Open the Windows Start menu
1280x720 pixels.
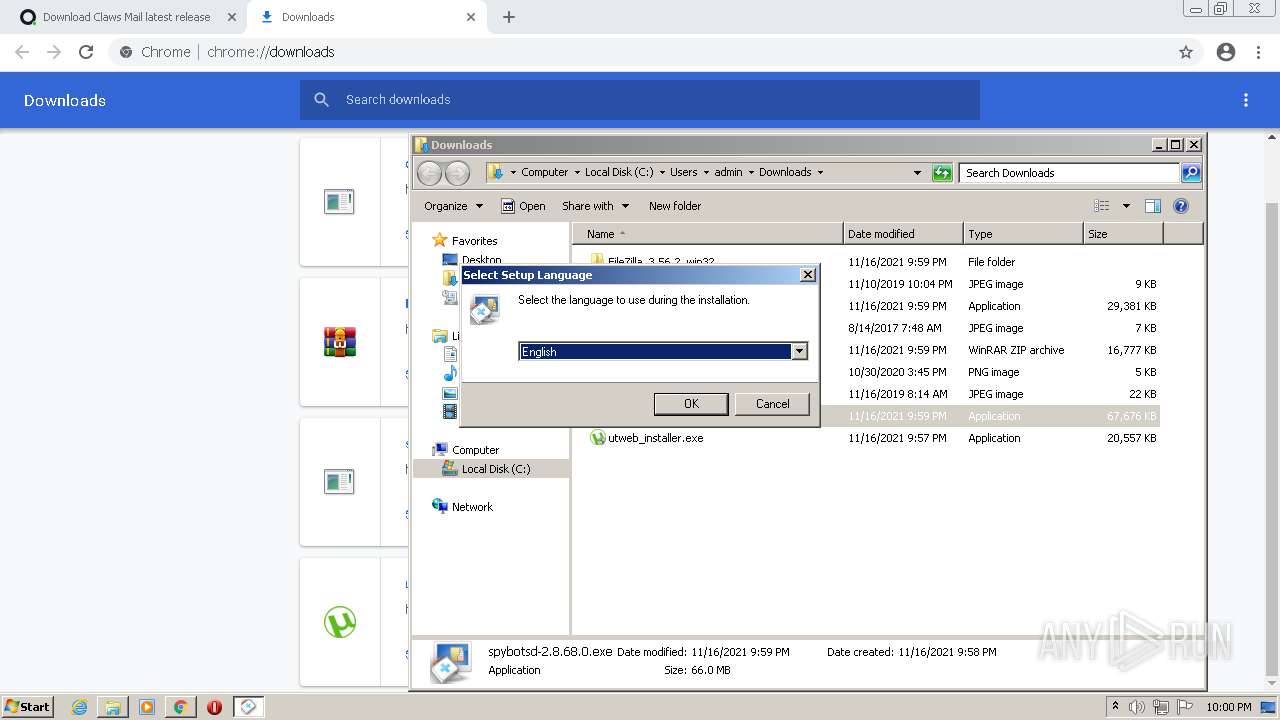[x=27, y=707]
